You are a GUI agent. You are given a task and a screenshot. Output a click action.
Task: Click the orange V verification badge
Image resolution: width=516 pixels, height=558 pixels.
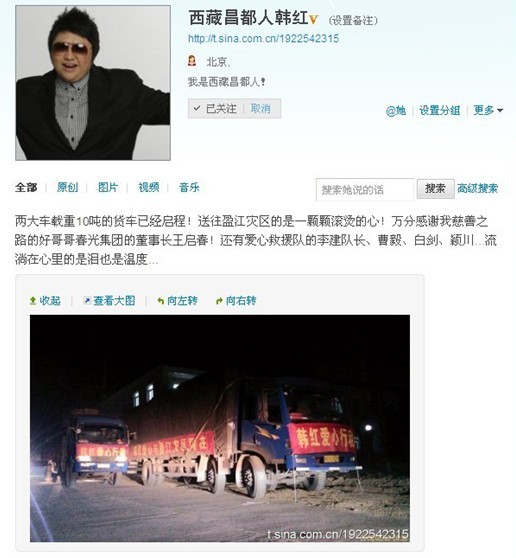(x=313, y=20)
